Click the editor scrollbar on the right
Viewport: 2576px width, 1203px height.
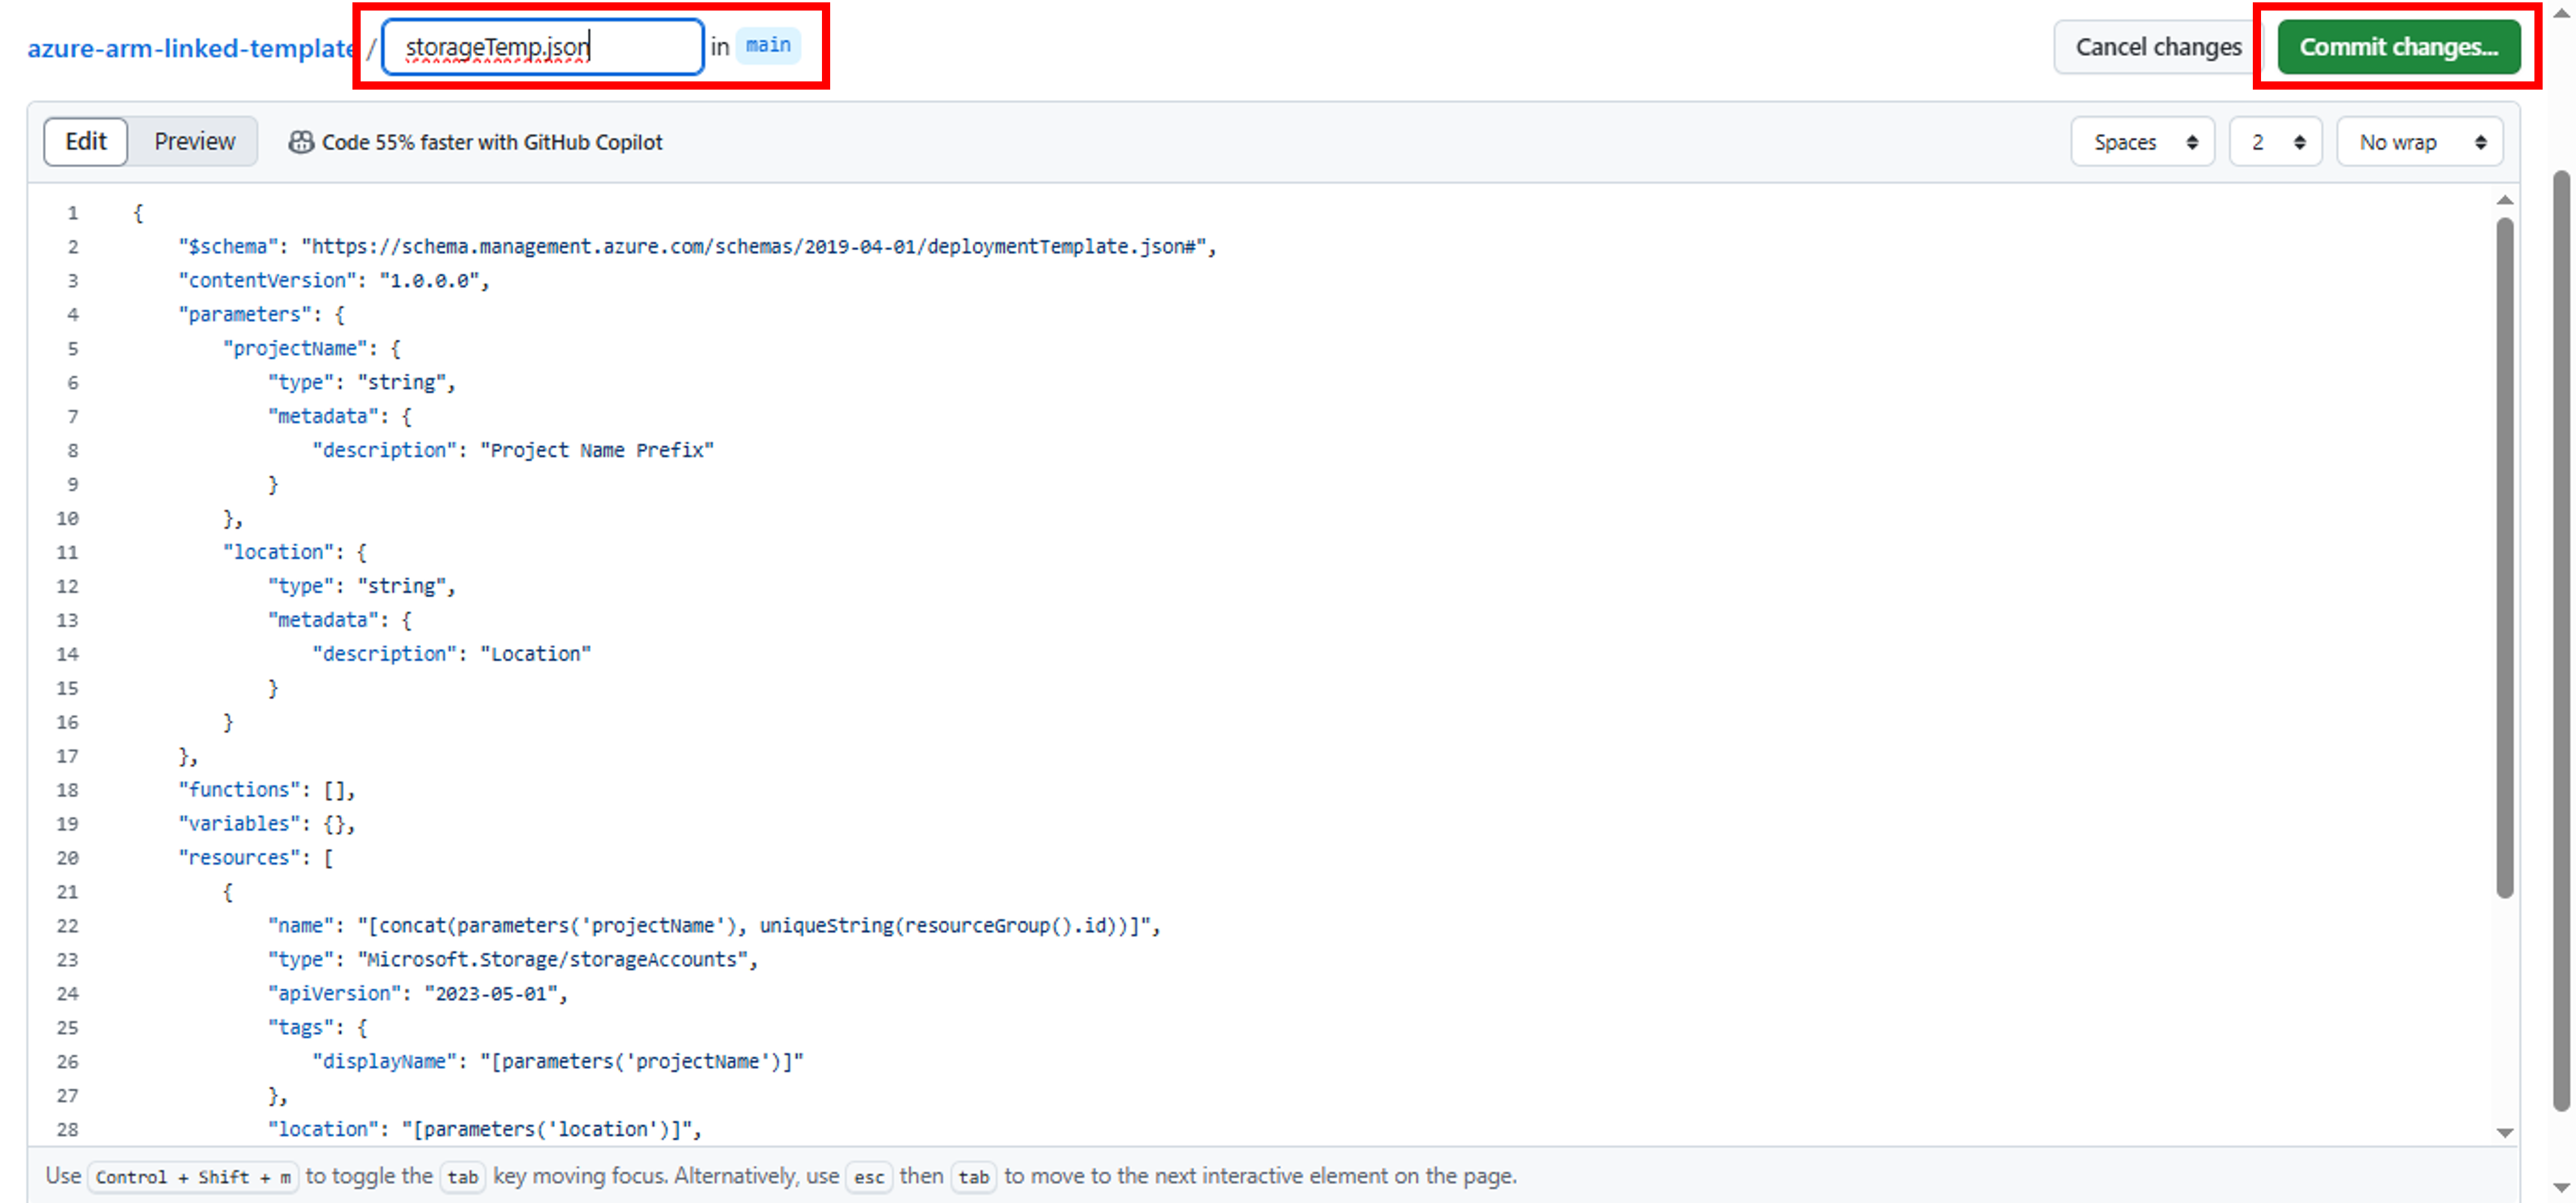point(2505,550)
